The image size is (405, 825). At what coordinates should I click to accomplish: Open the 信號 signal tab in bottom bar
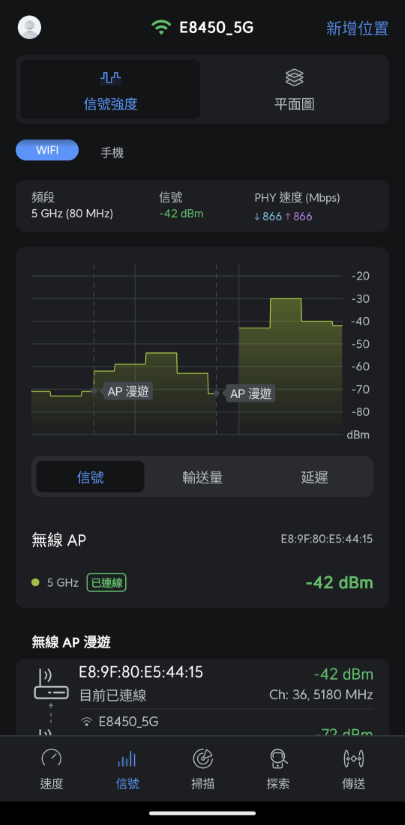tap(127, 769)
